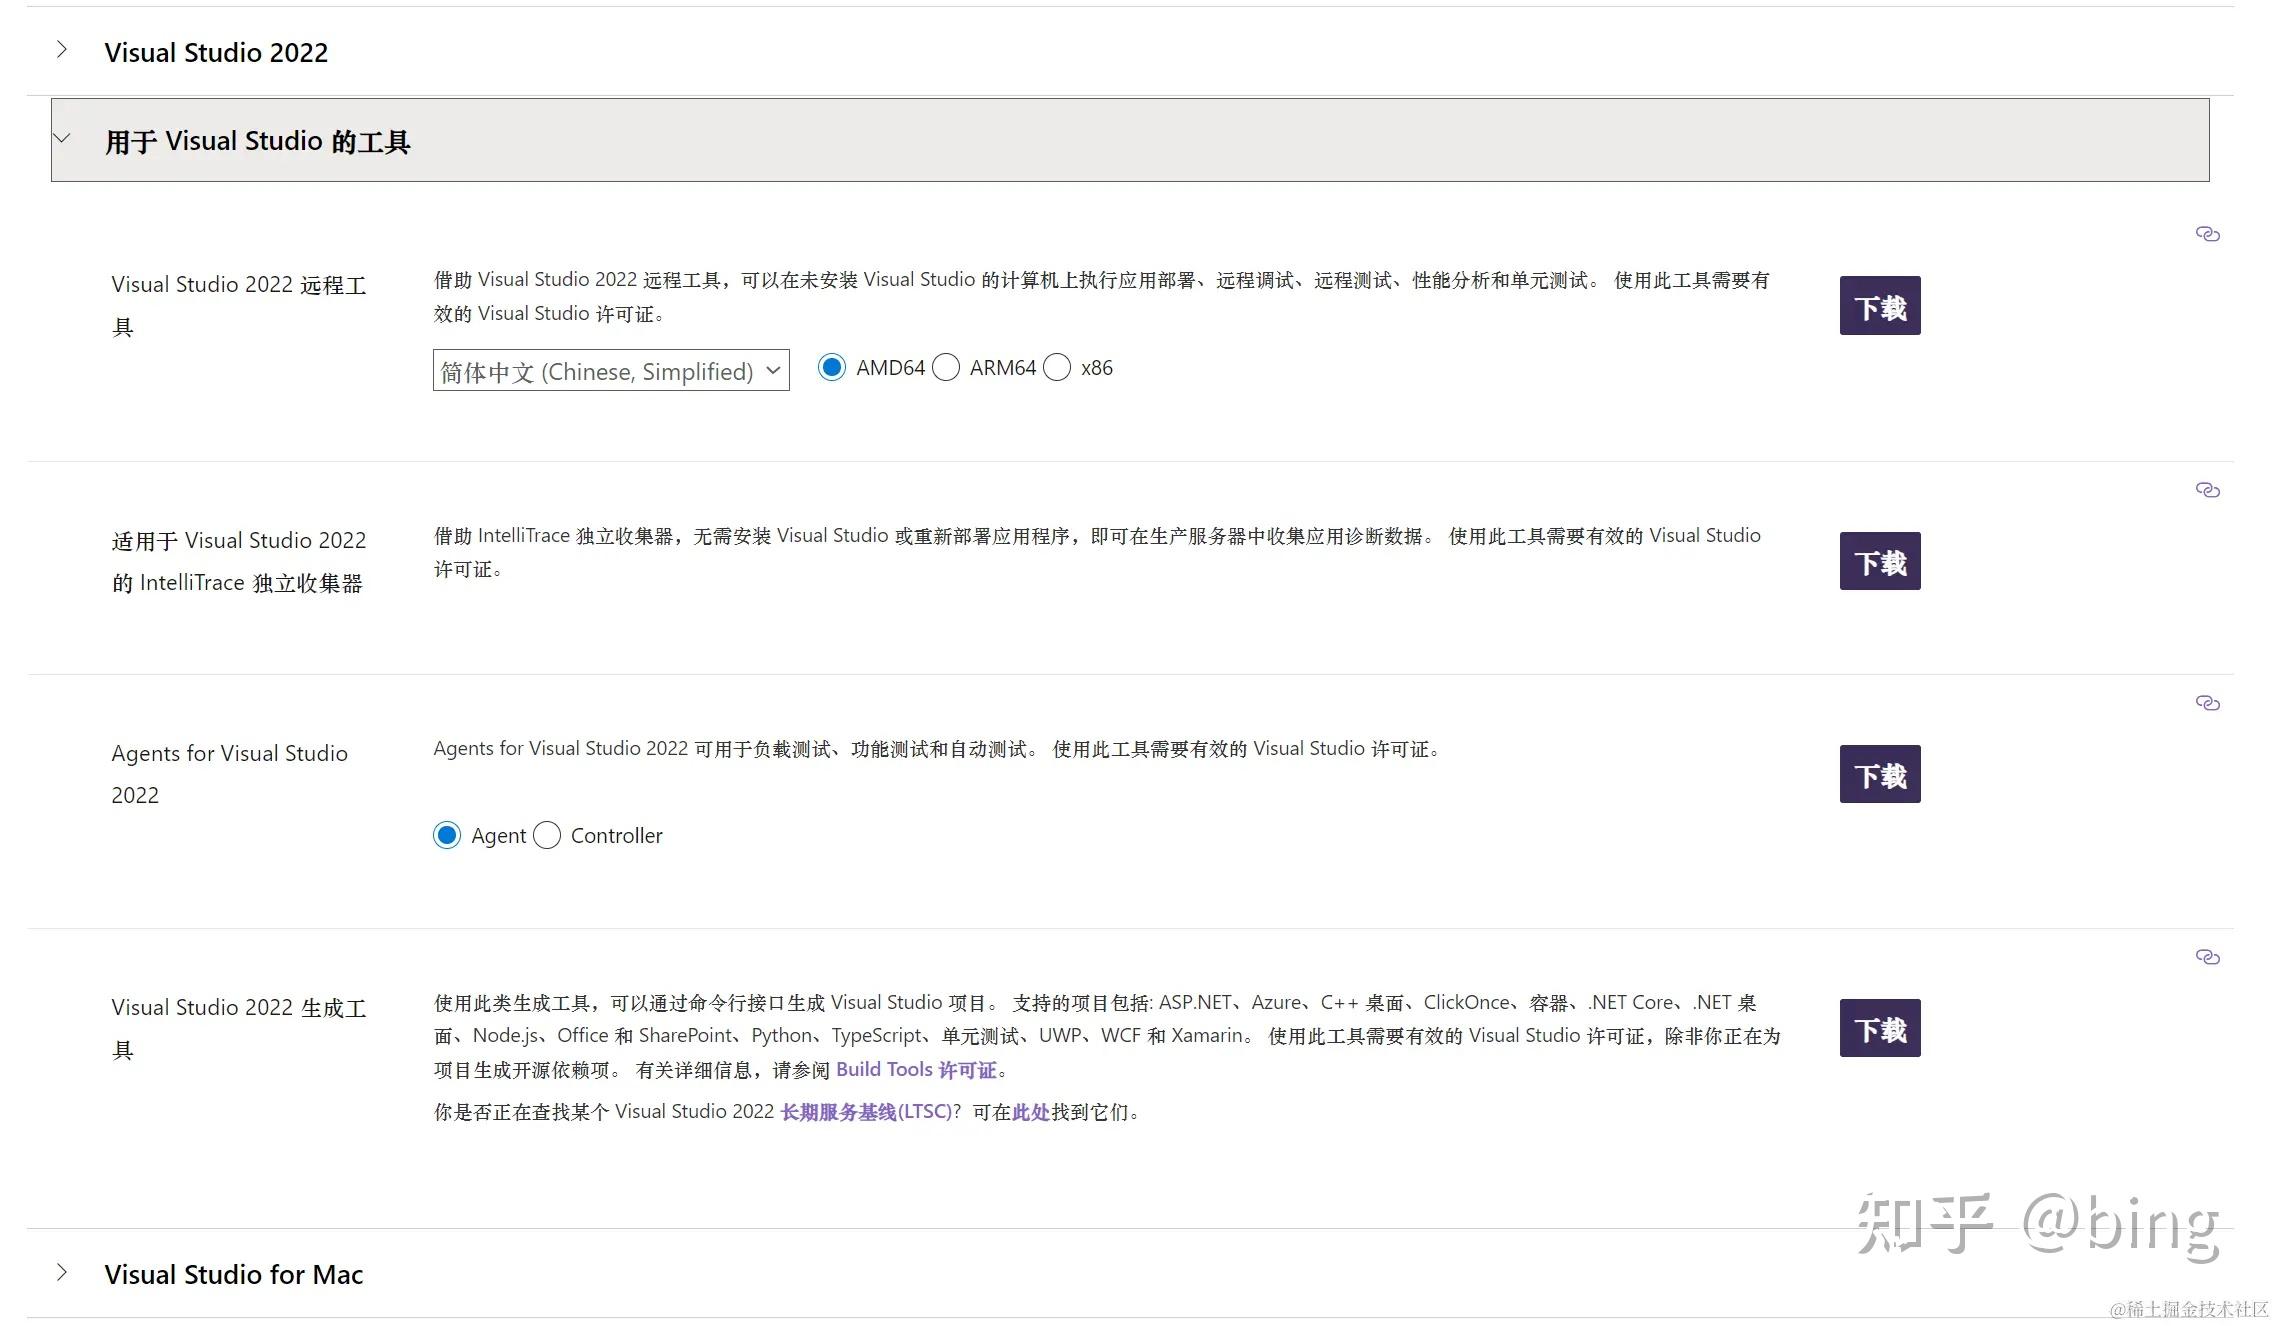Download the IntelliTrace 独立收集器

pyautogui.click(x=1880, y=561)
